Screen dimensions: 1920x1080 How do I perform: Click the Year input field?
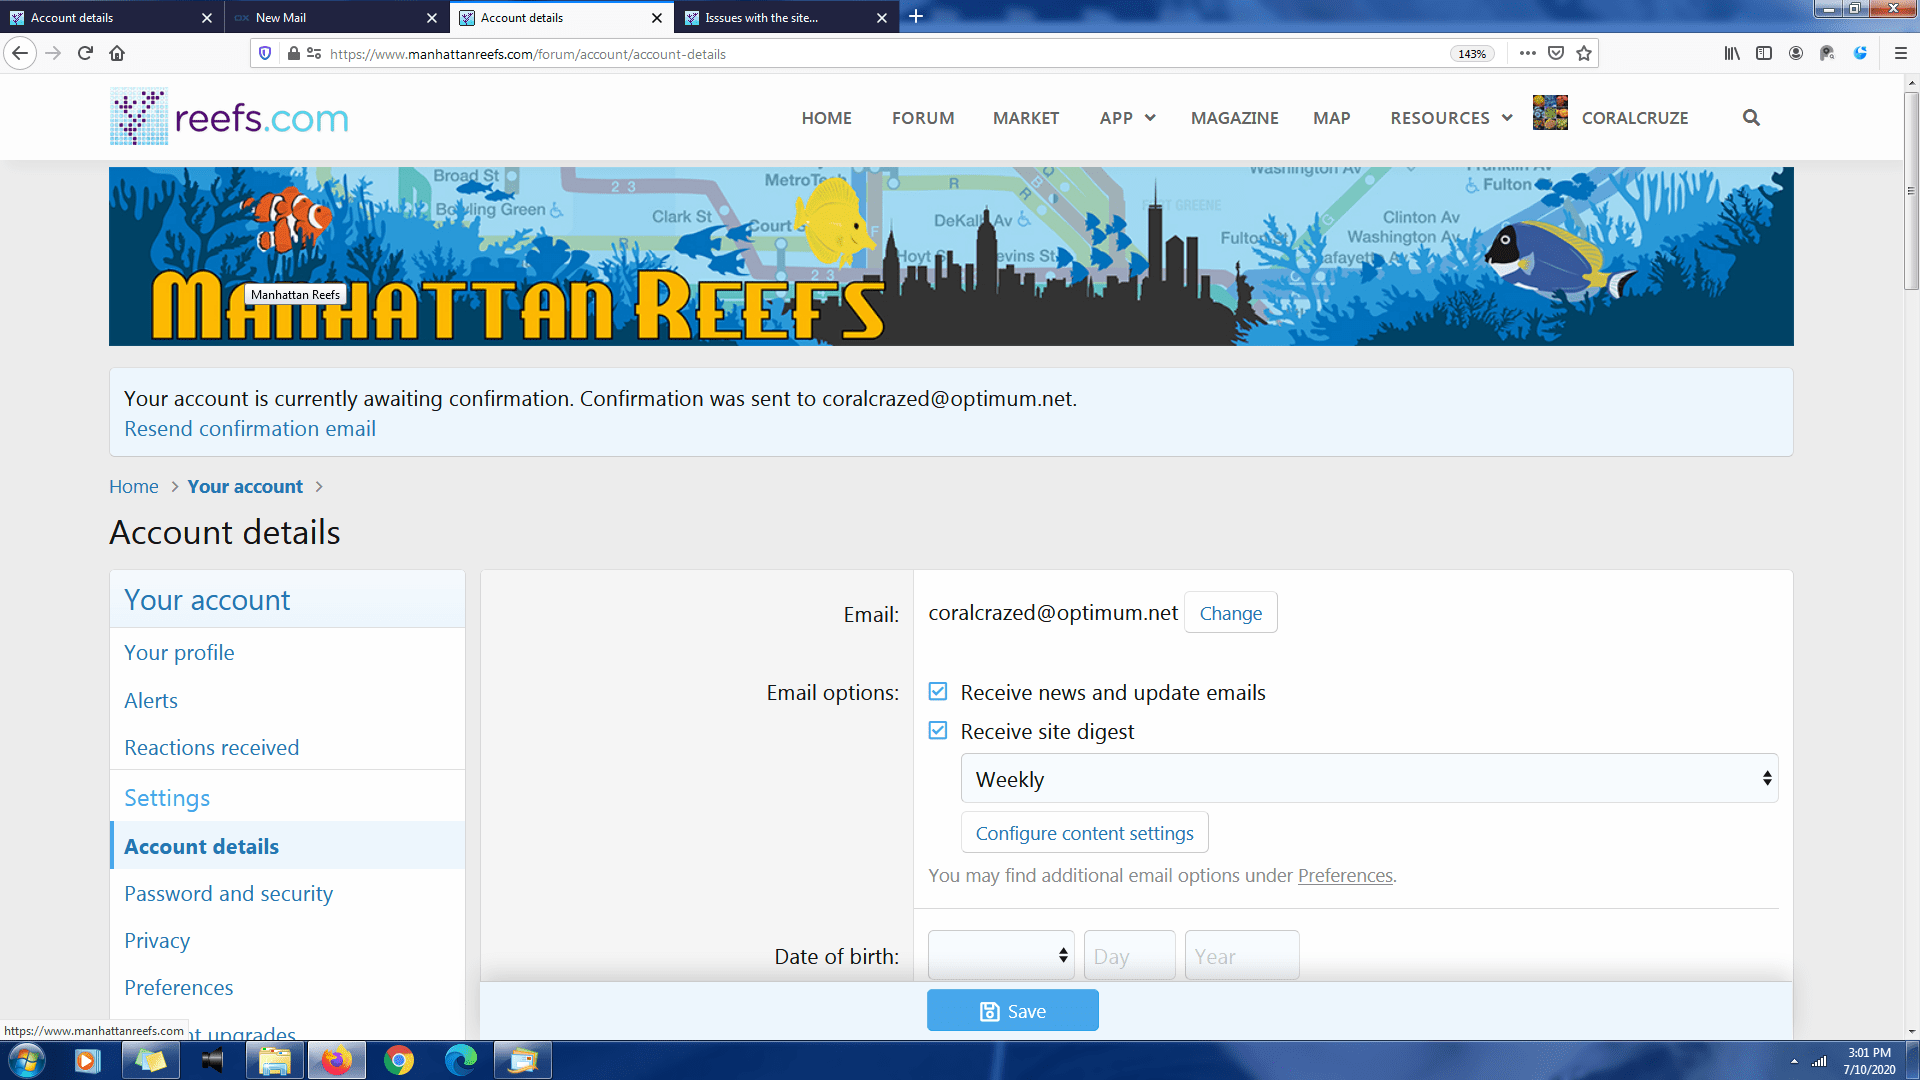[1241, 956]
